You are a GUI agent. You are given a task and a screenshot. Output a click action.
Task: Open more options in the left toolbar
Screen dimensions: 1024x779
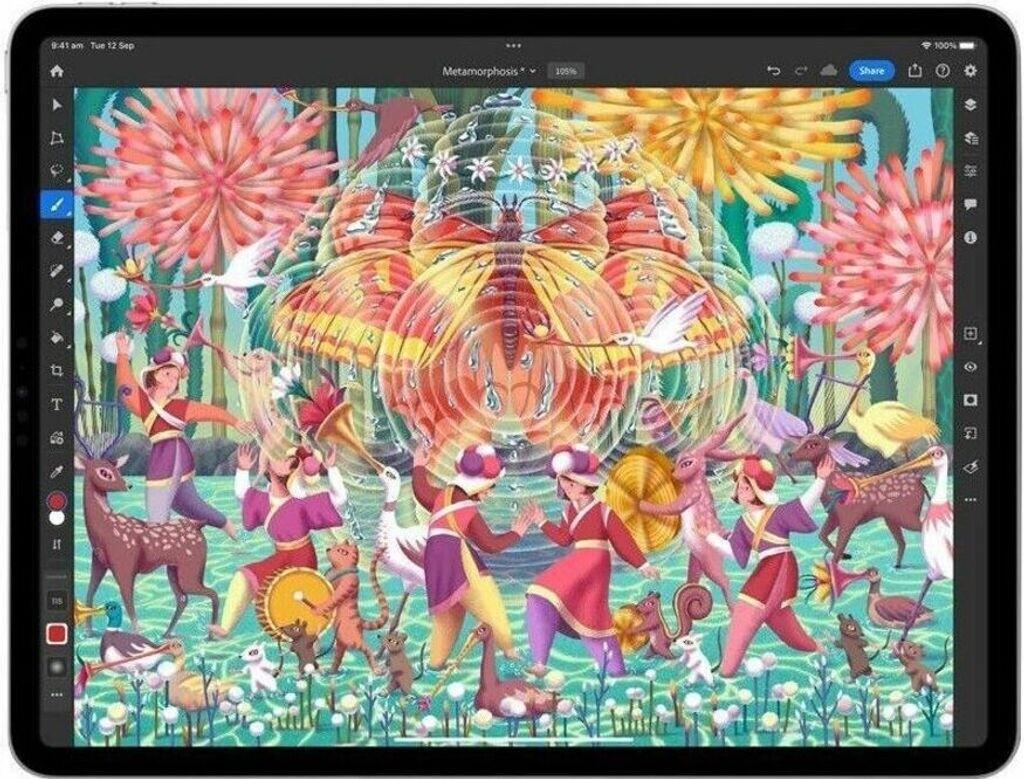[x=57, y=693]
